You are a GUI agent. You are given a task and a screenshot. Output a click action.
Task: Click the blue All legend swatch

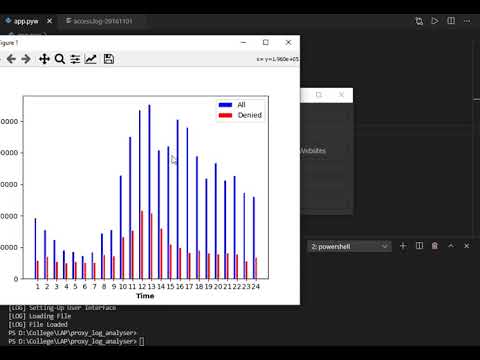(225, 105)
